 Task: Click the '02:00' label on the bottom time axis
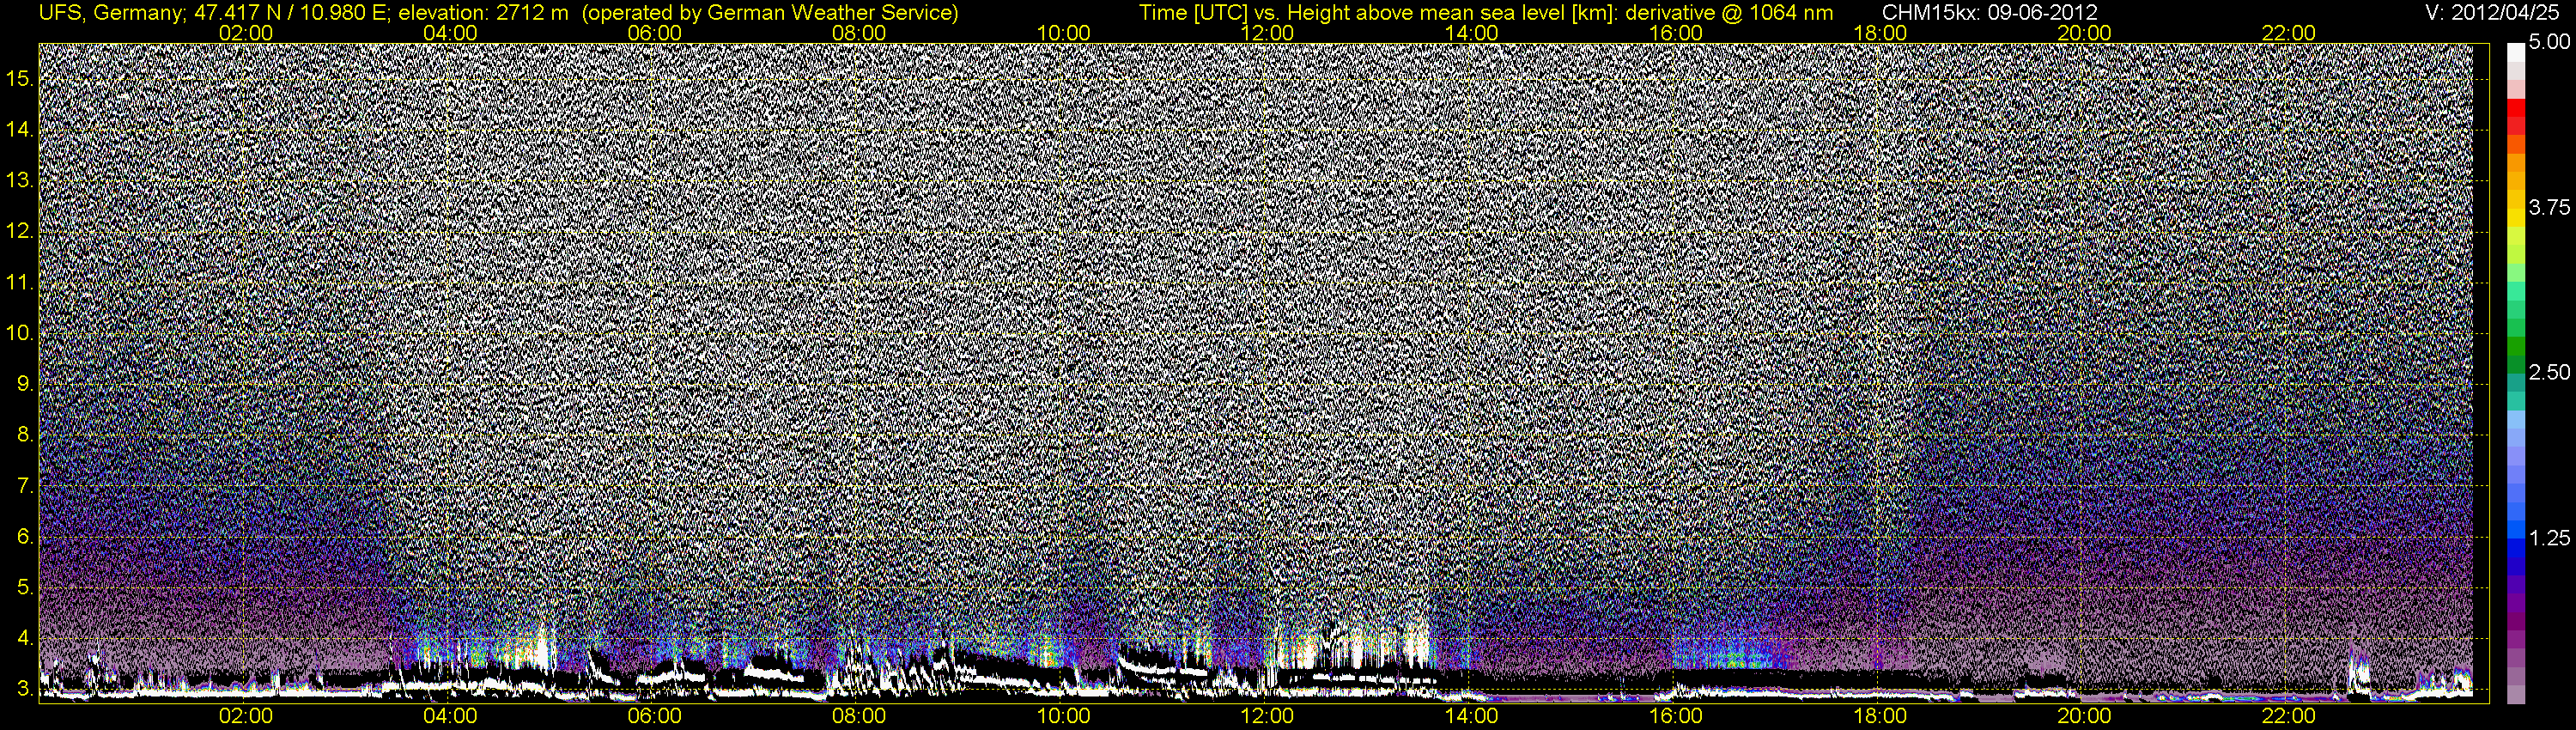(x=245, y=717)
